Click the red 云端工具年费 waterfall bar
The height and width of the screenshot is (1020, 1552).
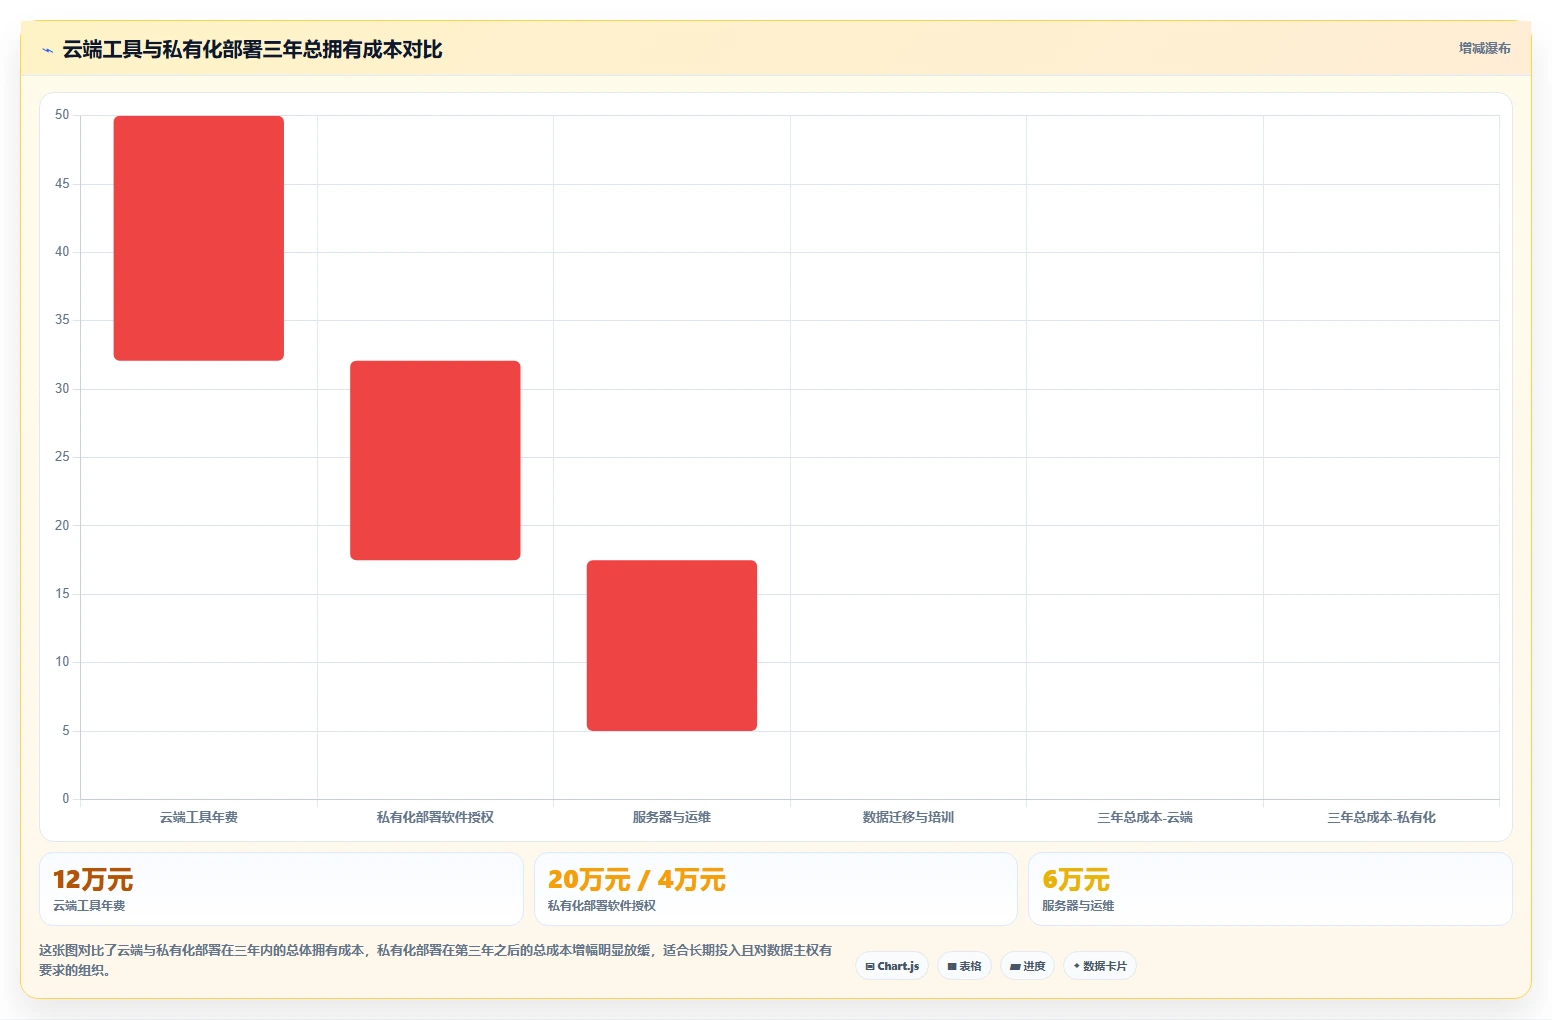click(x=199, y=238)
